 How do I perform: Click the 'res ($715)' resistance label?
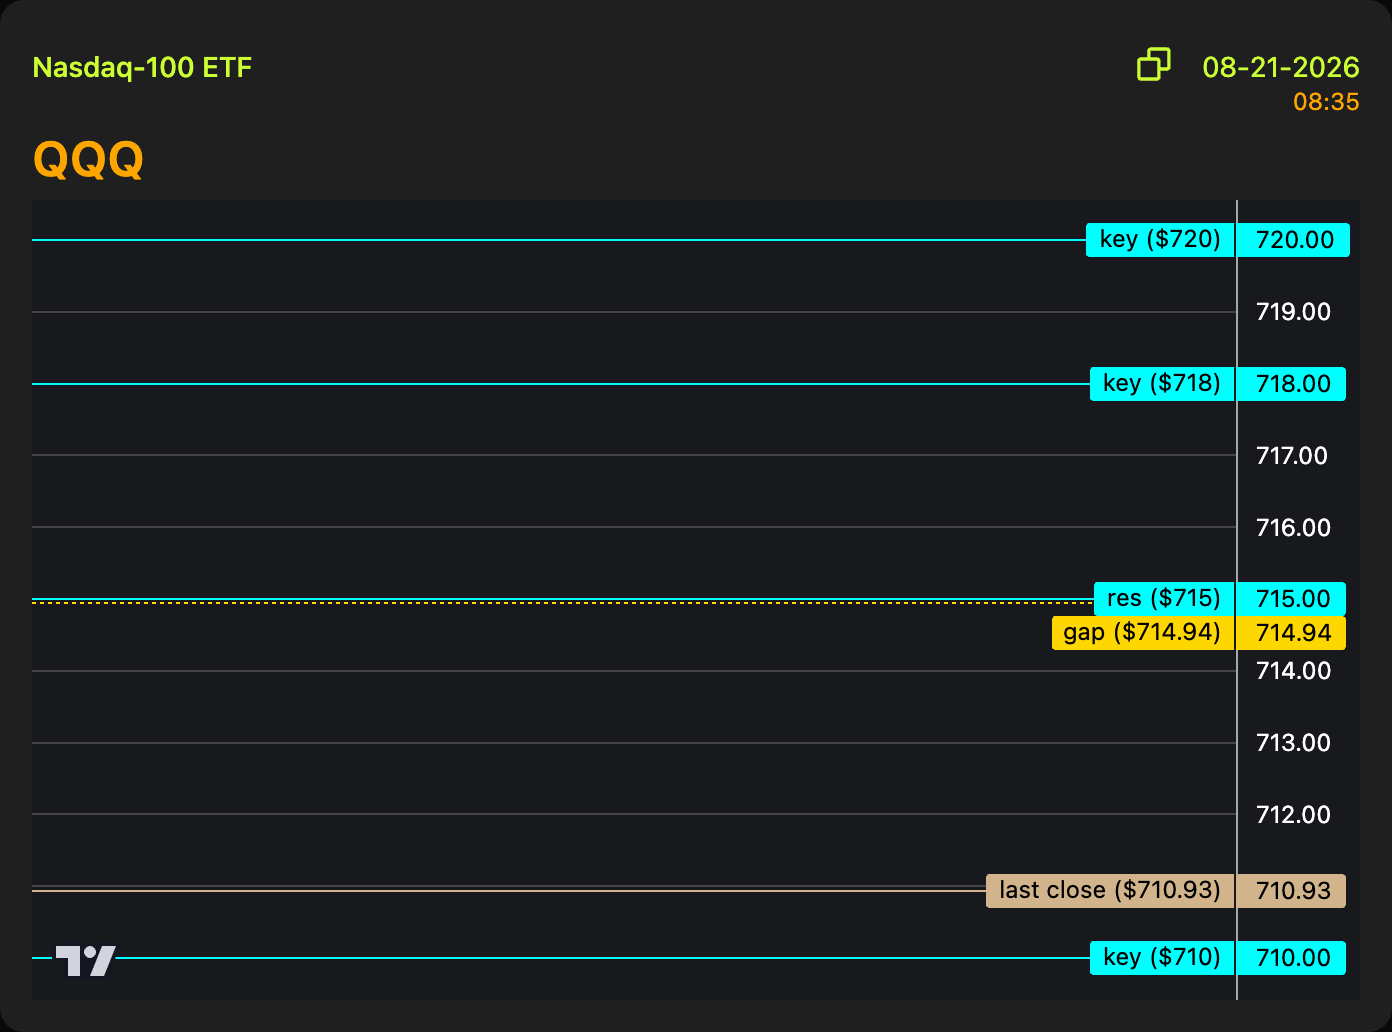(1164, 599)
